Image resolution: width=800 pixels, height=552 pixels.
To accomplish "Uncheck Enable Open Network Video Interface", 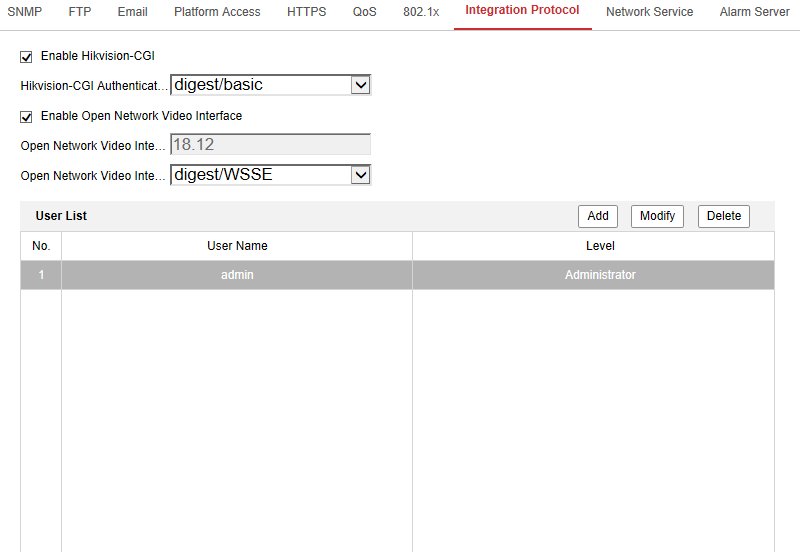I will [26, 116].
